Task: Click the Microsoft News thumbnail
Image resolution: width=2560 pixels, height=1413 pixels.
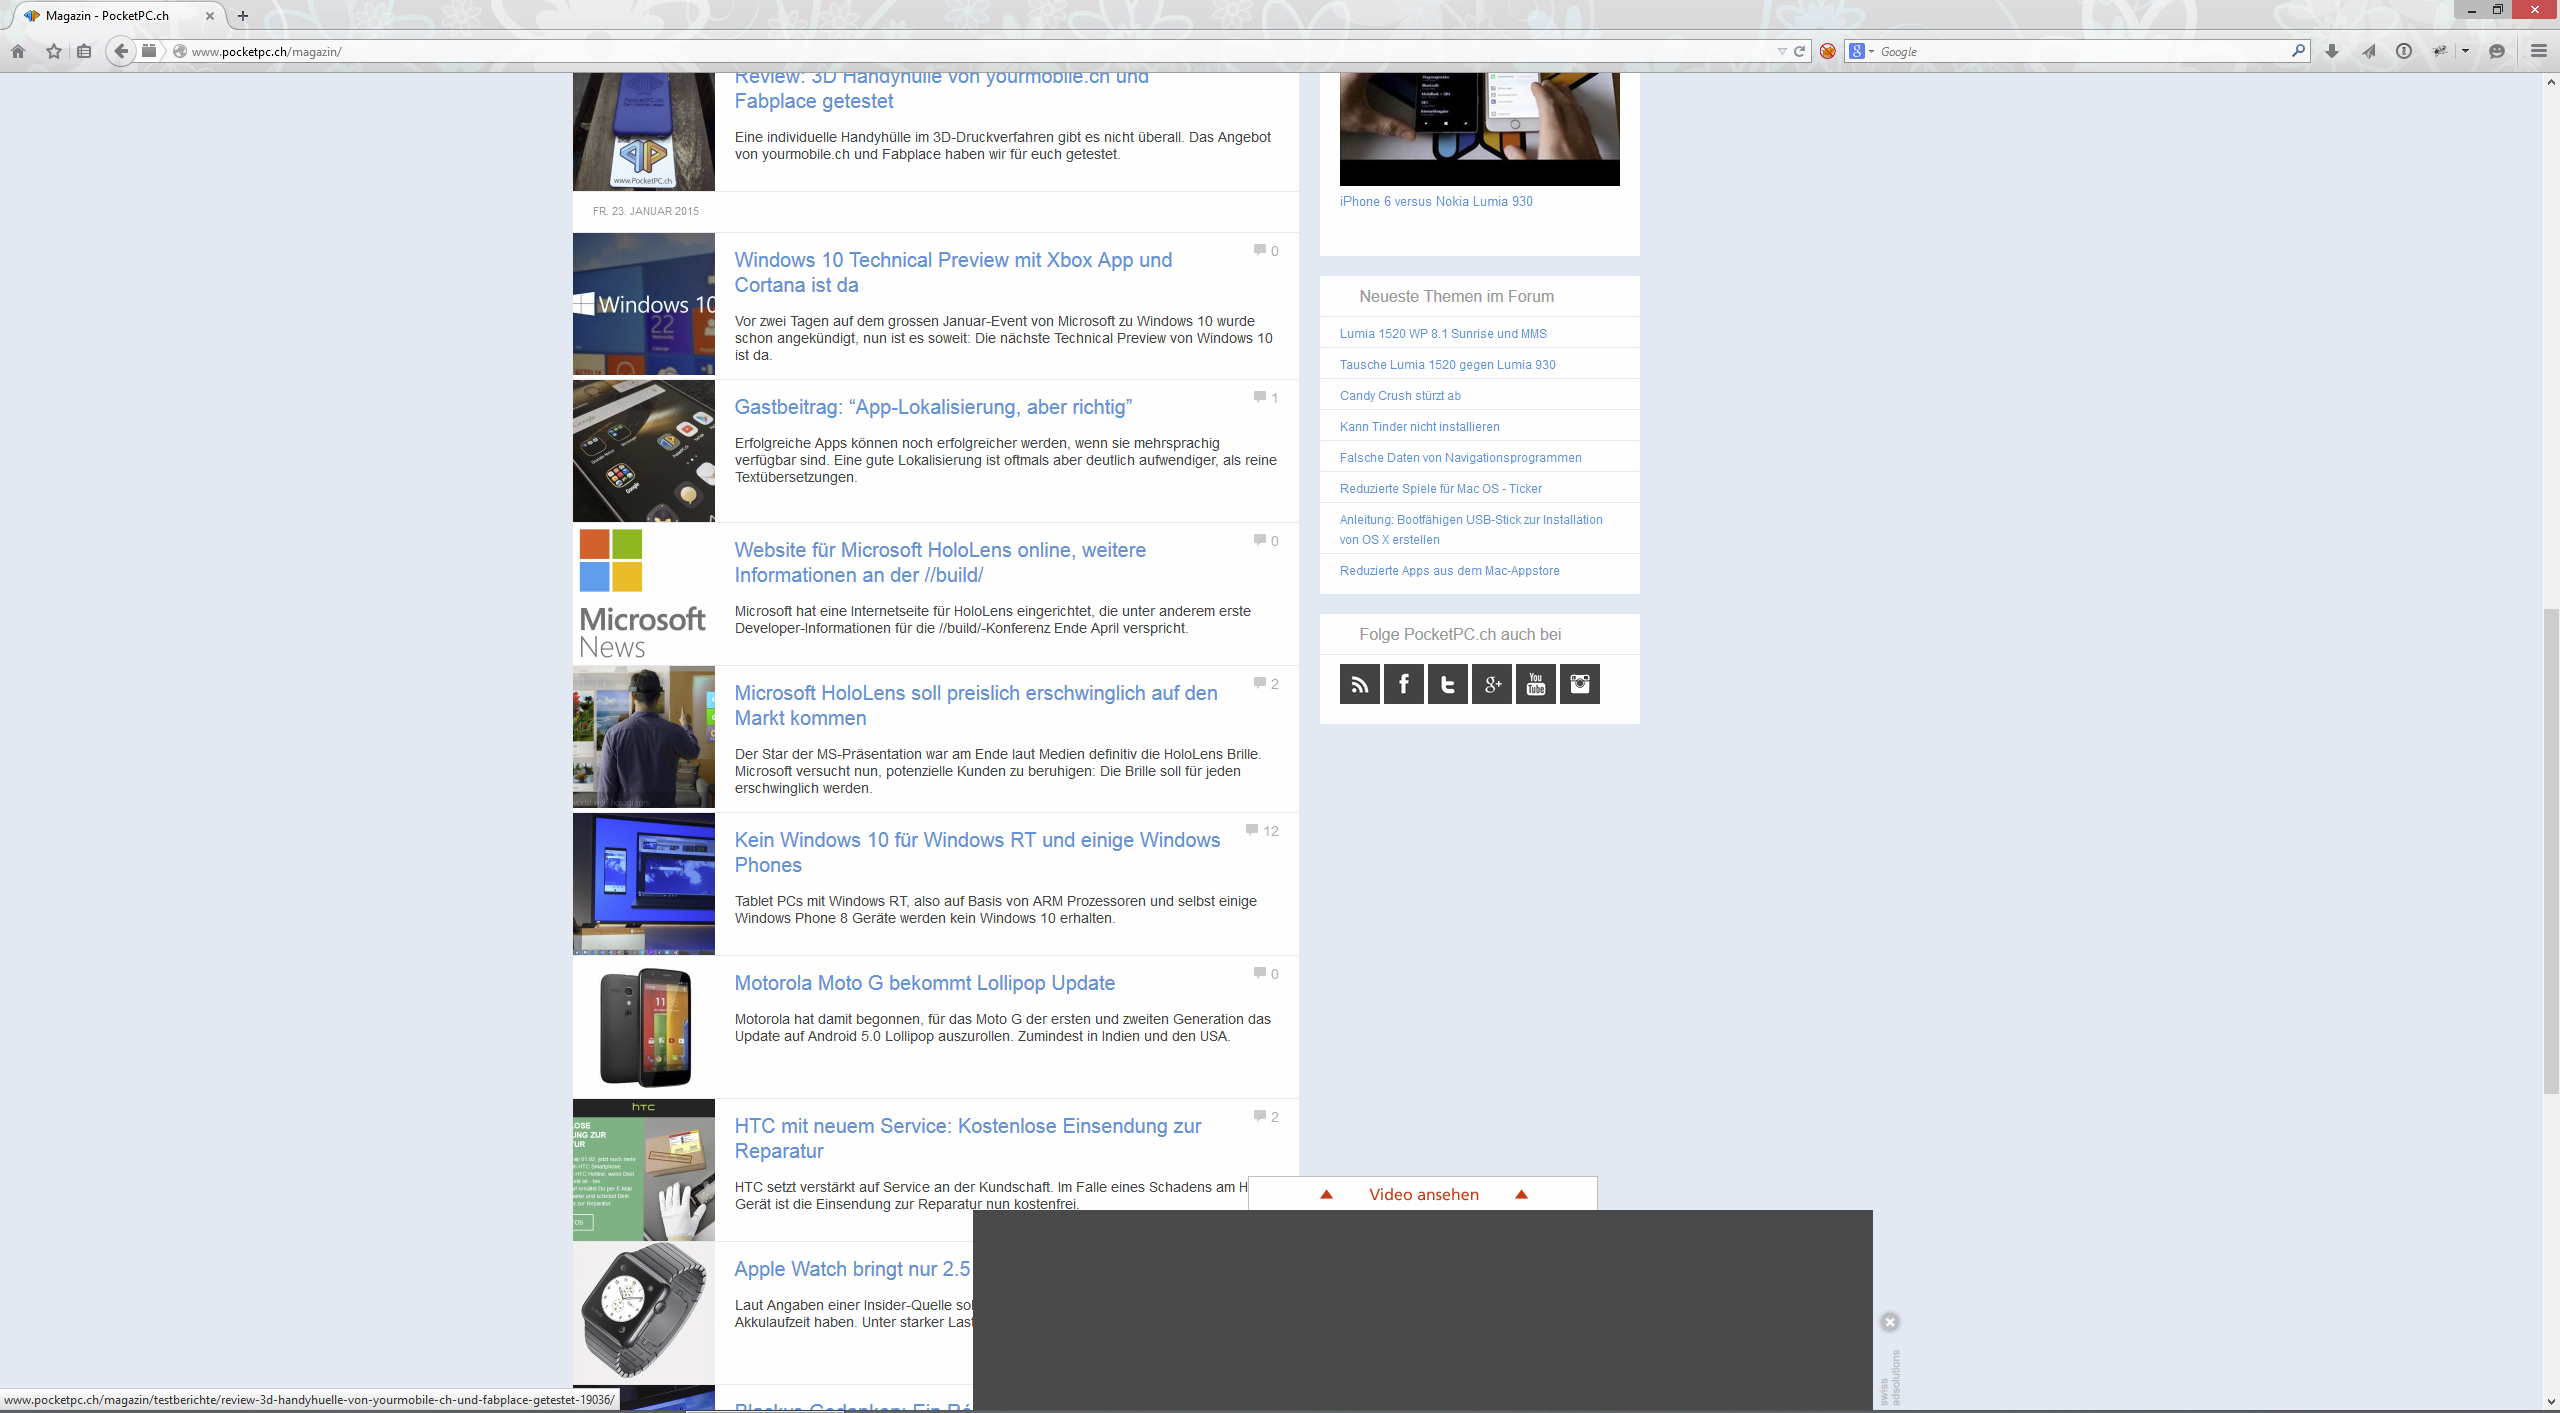Action: [644, 594]
